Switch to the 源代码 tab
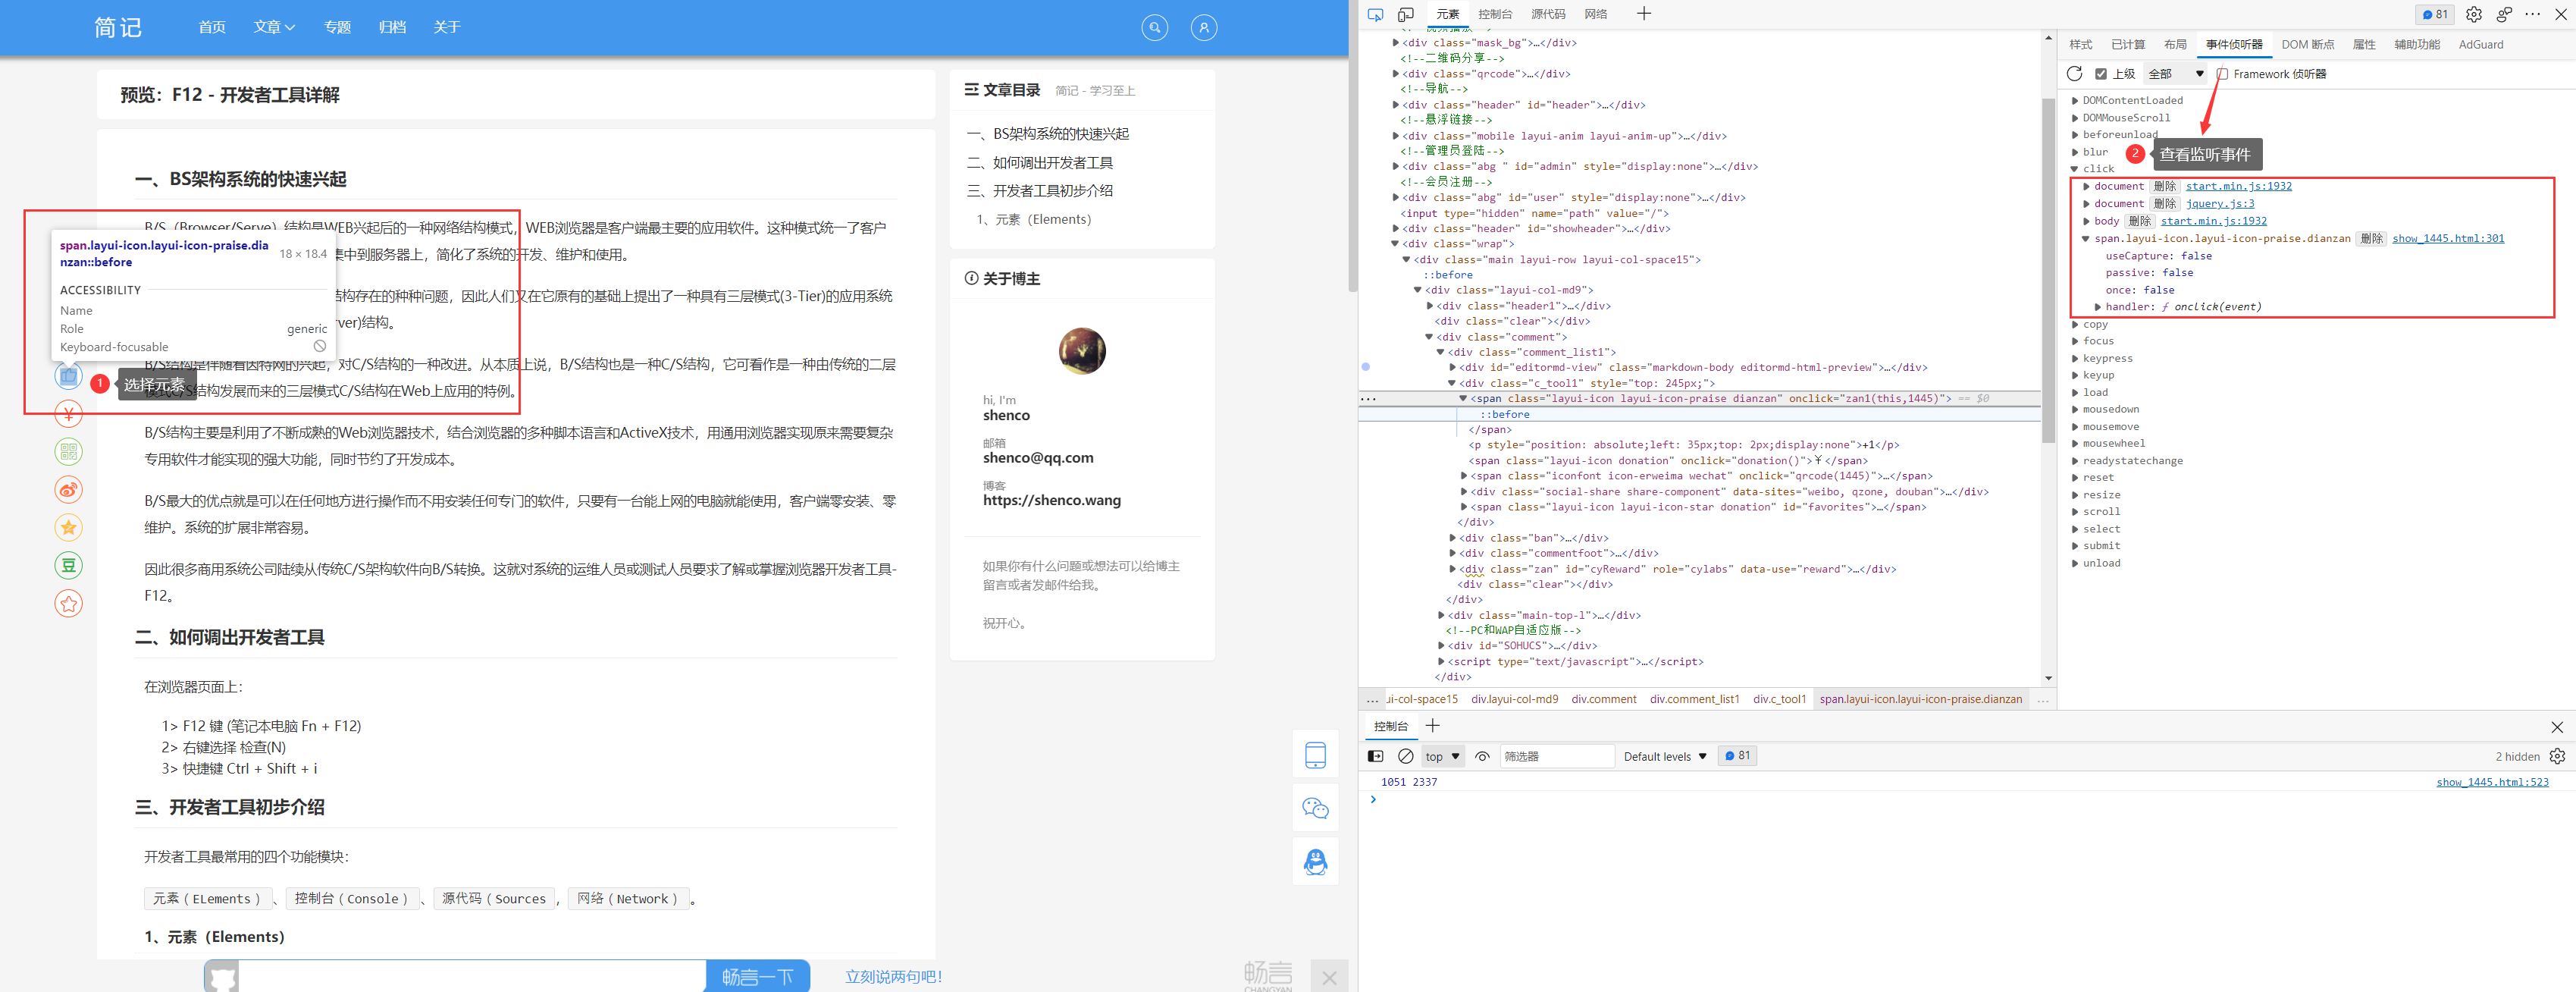This screenshot has width=2576, height=992. pyautogui.click(x=1548, y=14)
